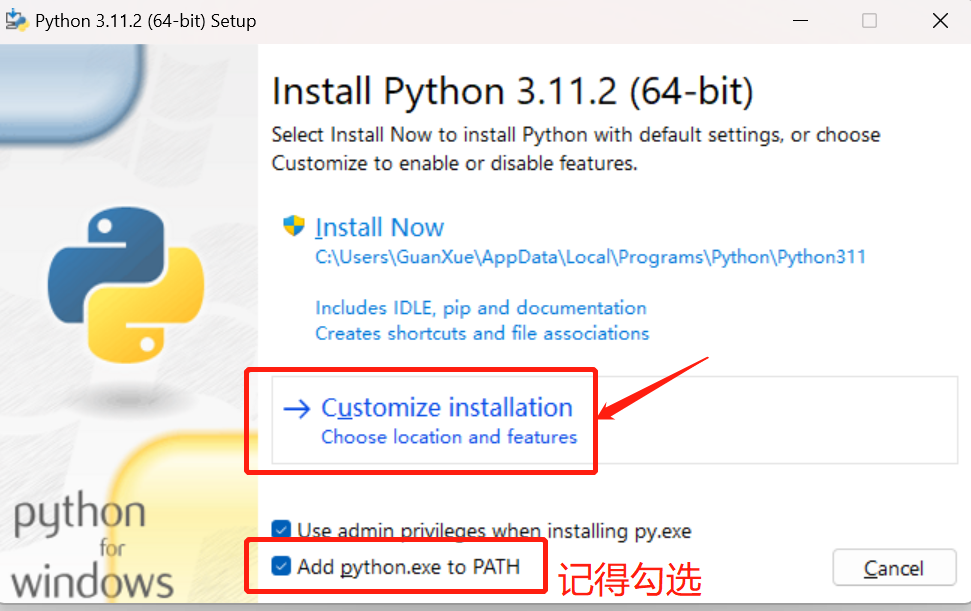Click the 'Install Python 3.11.2 (64-bit)' heading
The height and width of the screenshot is (611, 971).
(x=513, y=92)
